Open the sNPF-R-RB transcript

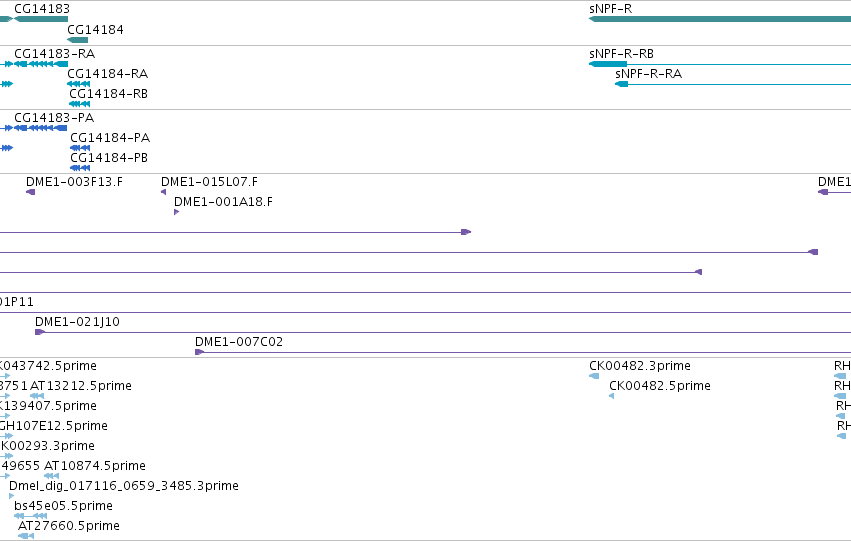coord(720,64)
